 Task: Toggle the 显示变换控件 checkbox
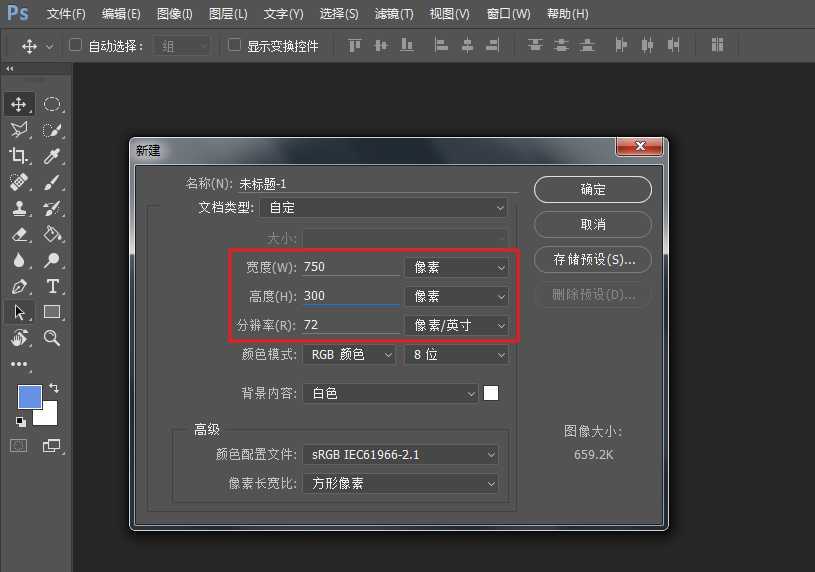point(234,45)
